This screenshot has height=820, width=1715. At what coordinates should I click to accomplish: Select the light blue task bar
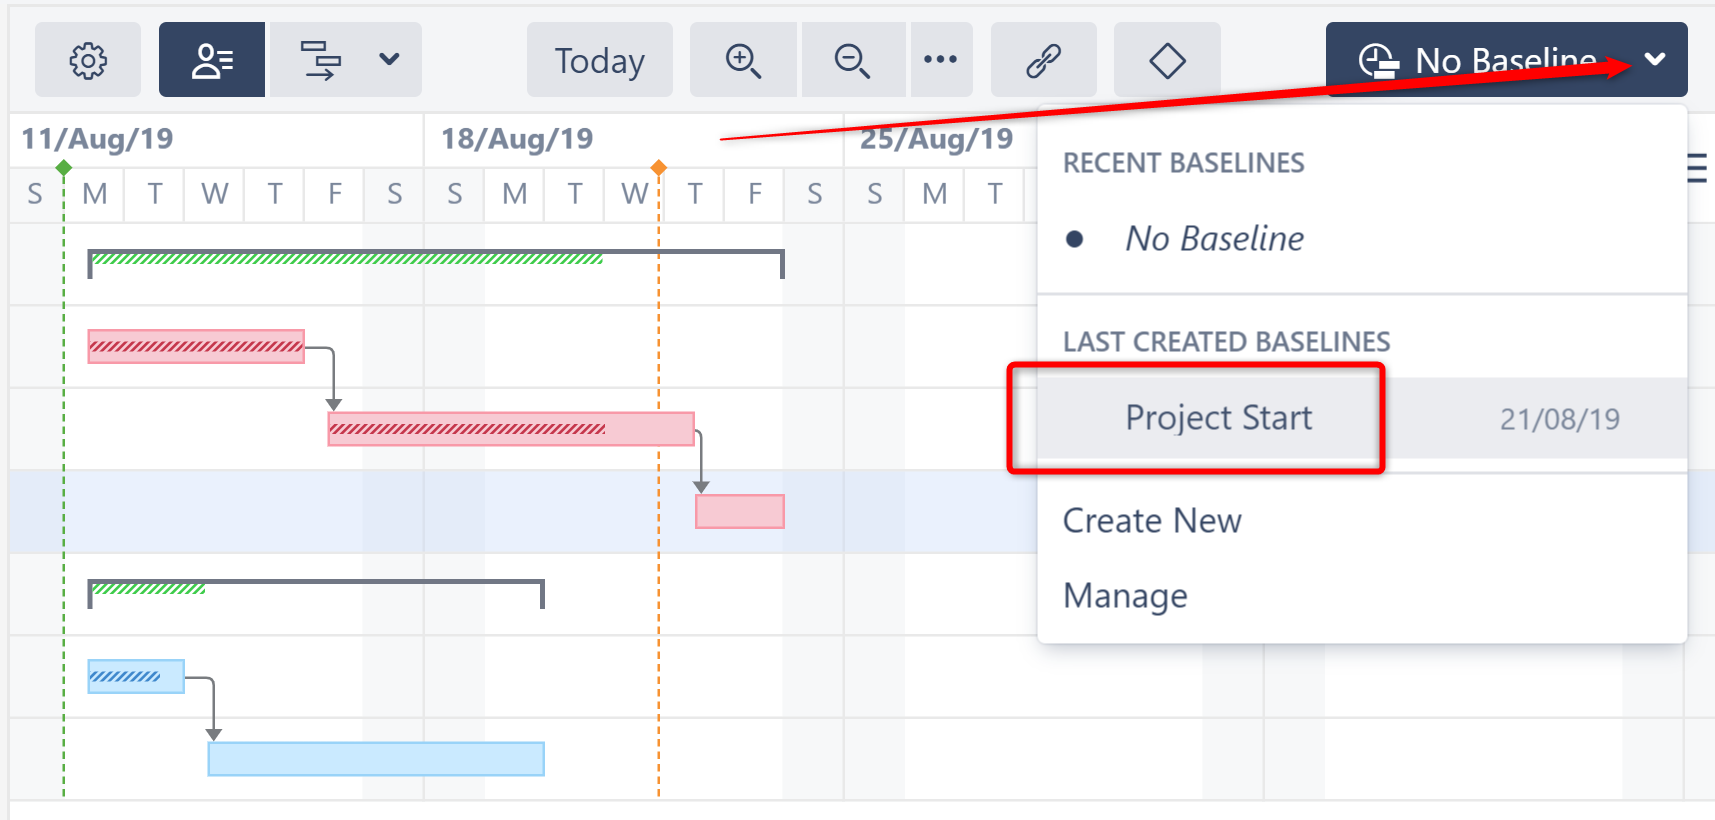coord(376,759)
